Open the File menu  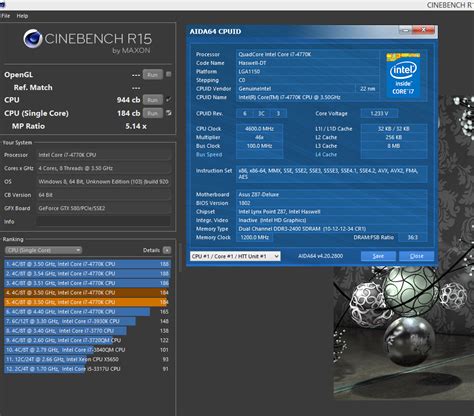(x=6, y=16)
